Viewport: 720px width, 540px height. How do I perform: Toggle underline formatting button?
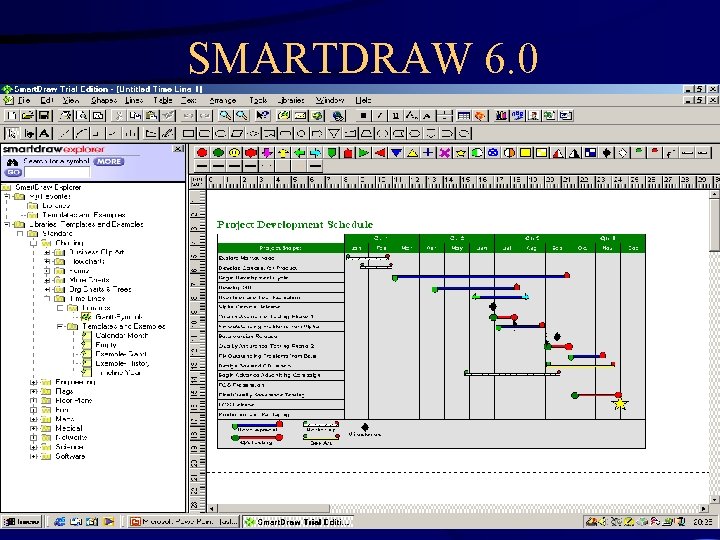396,115
